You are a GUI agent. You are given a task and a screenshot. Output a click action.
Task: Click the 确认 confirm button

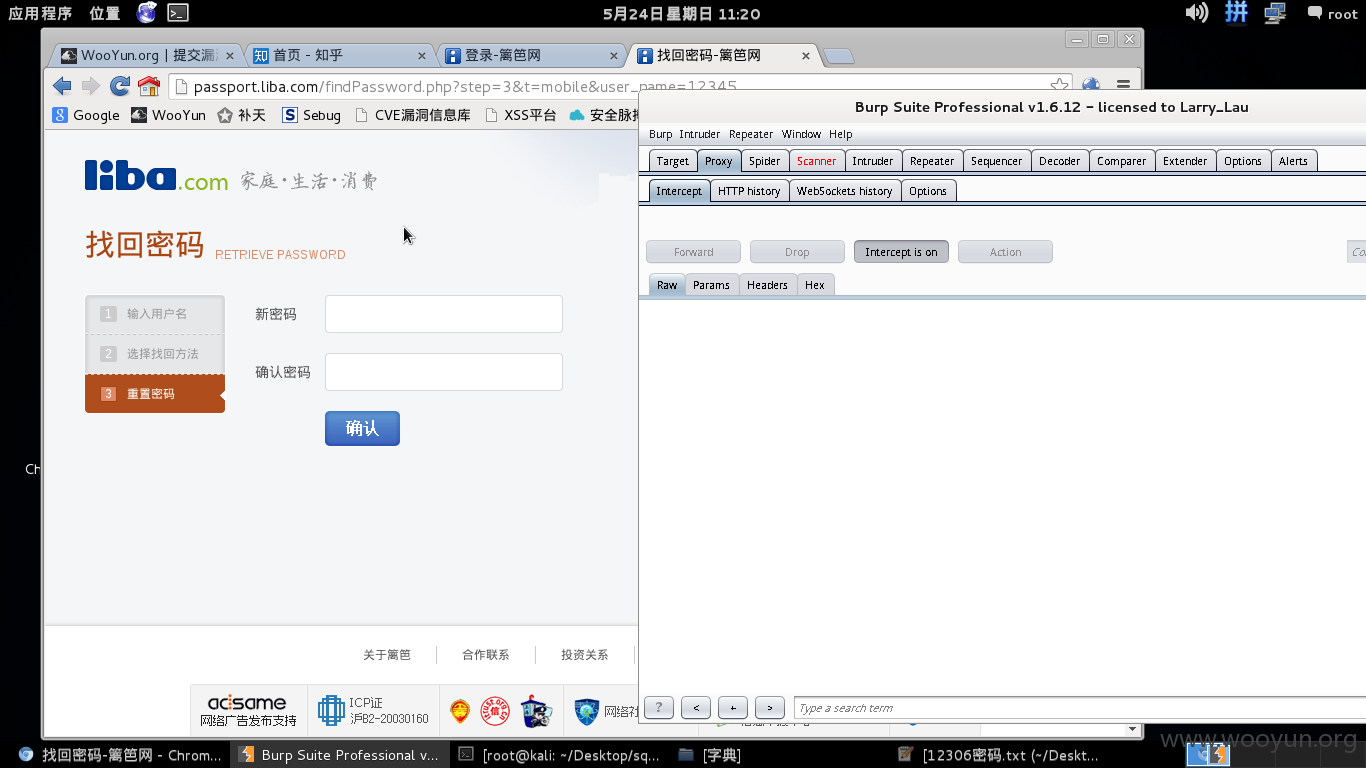(x=362, y=428)
